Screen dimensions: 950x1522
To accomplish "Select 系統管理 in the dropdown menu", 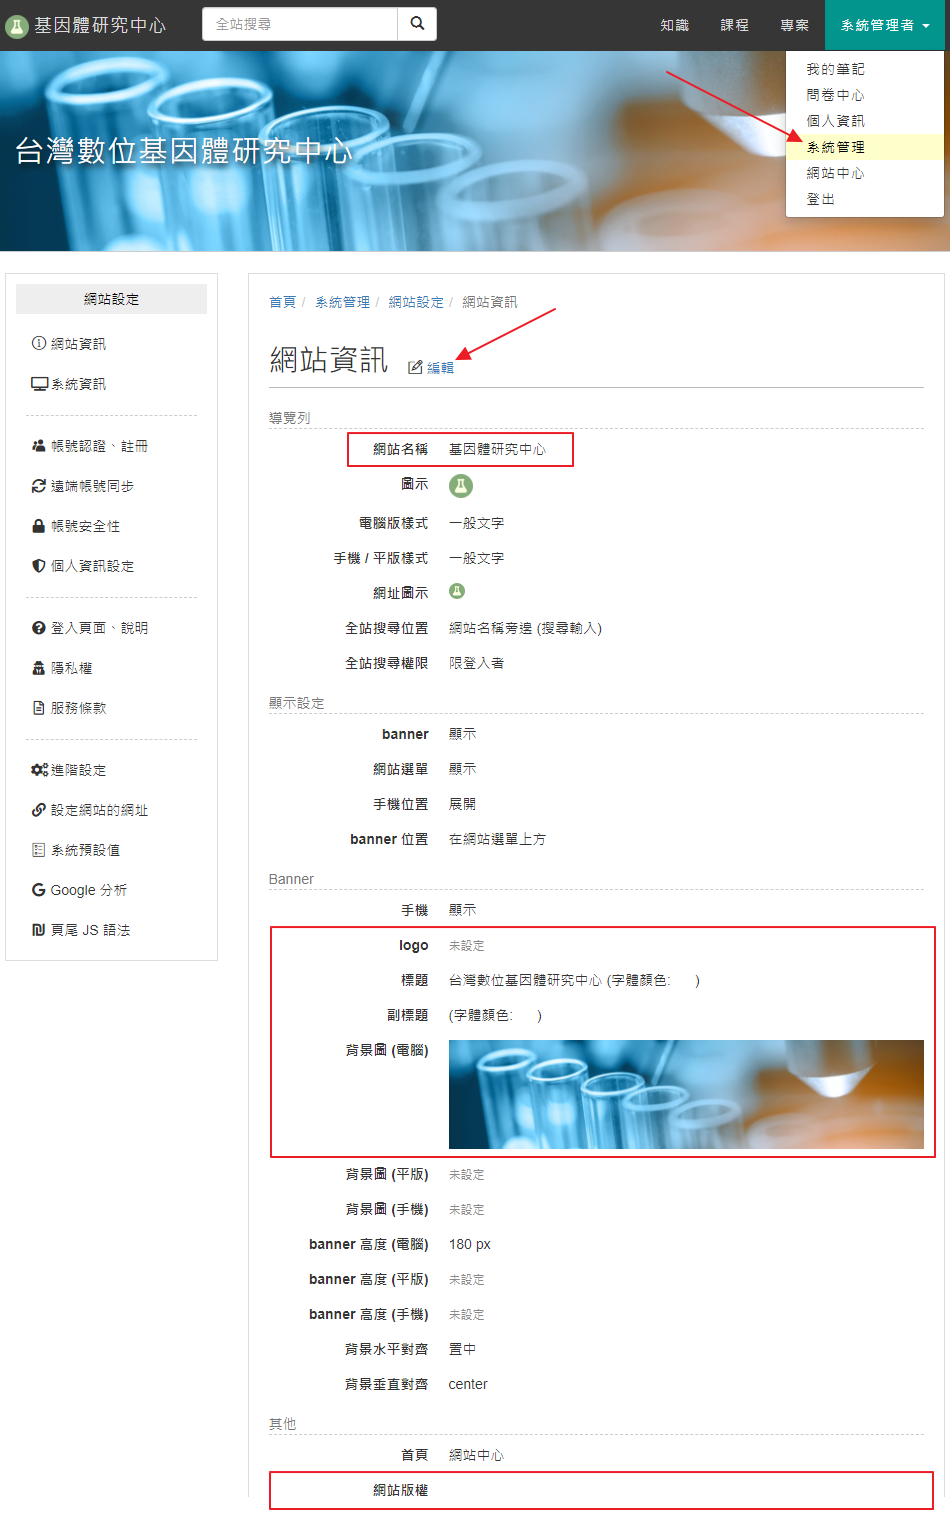I will pyautogui.click(x=836, y=147).
